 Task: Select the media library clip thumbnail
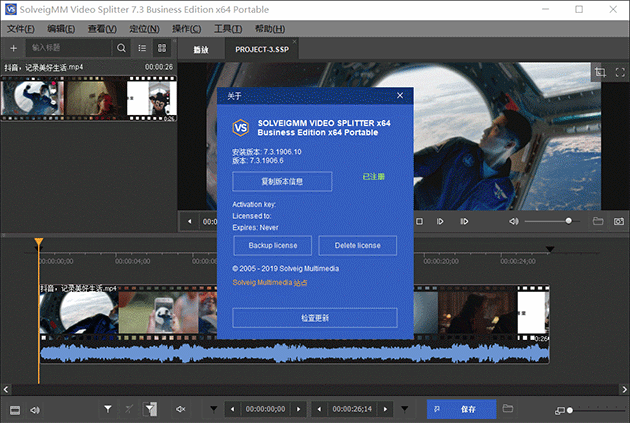point(88,99)
